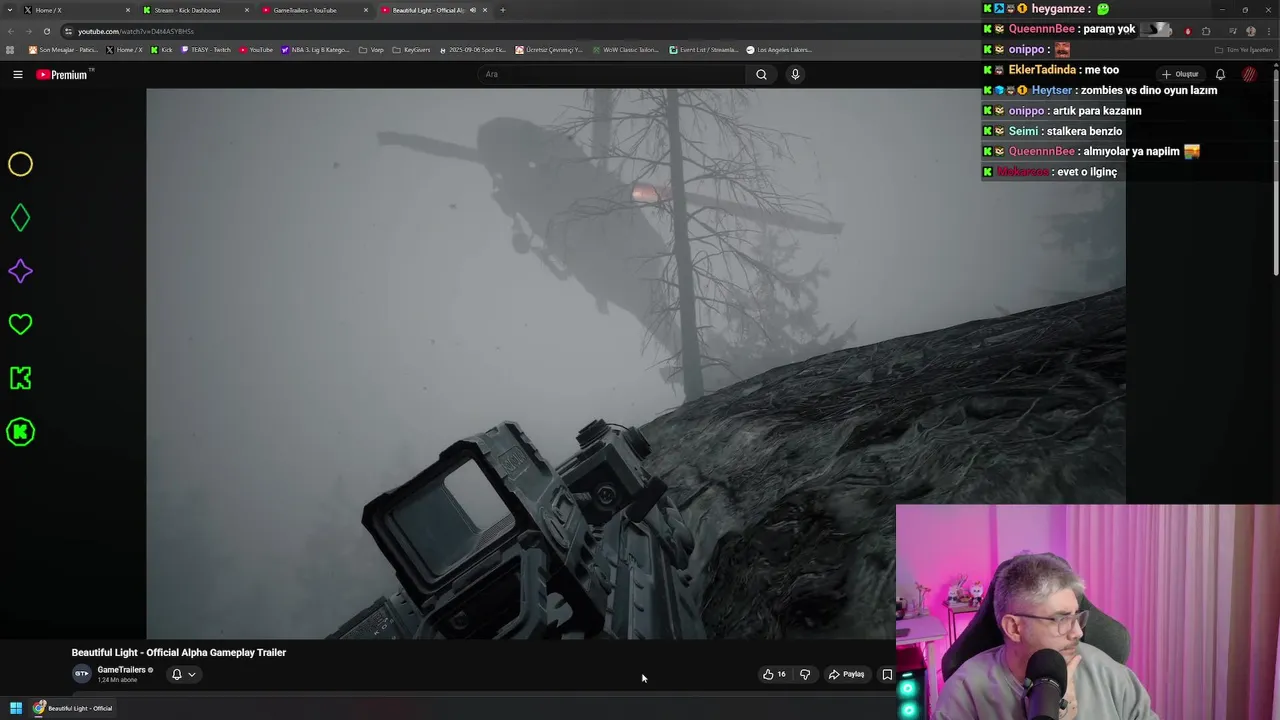Expand the 'Vorp' bookmarks folder
Screen dimensions: 1280x720
click(370, 49)
